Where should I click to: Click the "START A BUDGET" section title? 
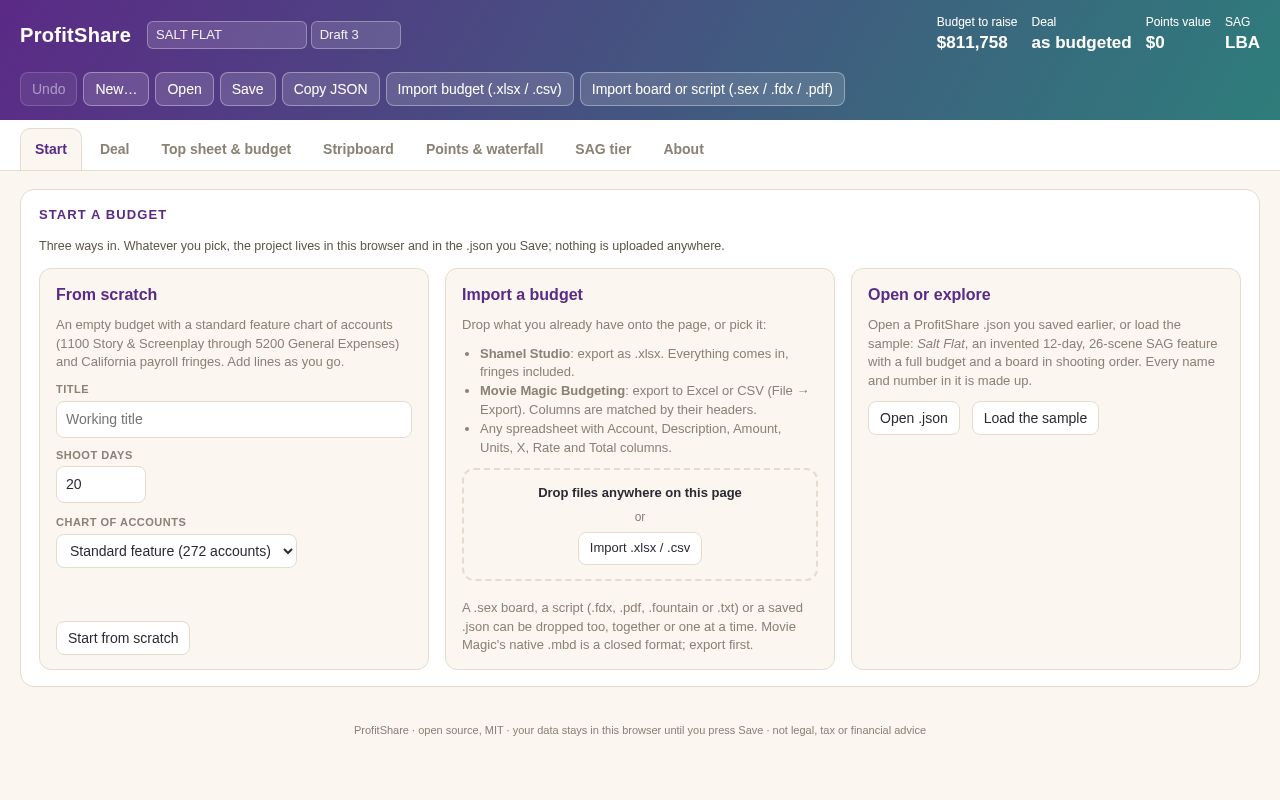click(103, 215)
